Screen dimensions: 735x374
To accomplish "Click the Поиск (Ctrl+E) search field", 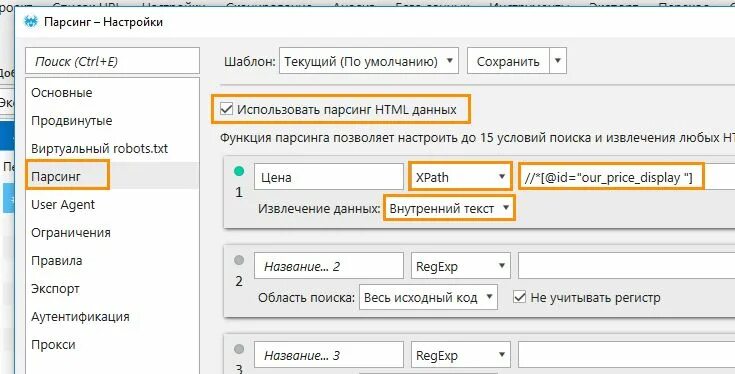I will [x=112, y=60].
